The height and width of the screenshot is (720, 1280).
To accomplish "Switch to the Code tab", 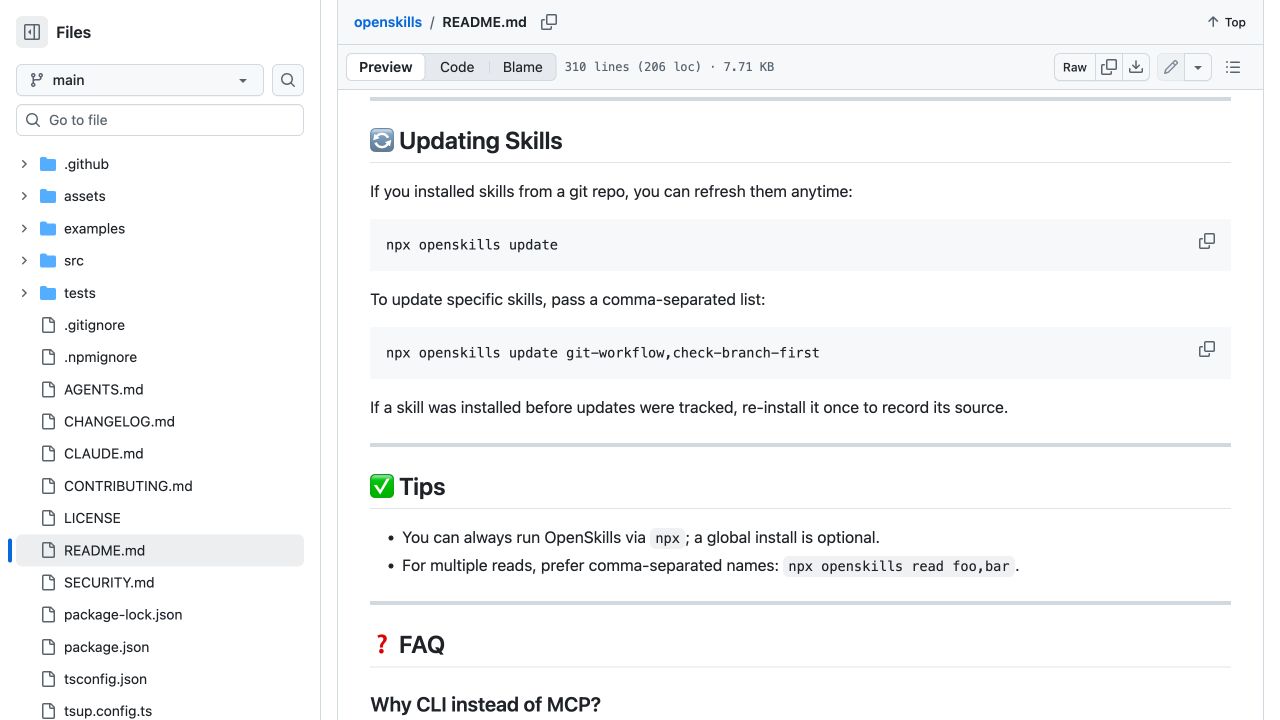I will (457, 67).
